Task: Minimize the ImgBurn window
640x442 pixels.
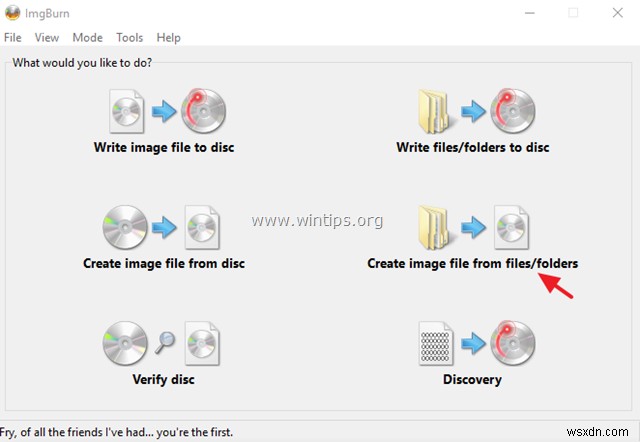Action: pos(530,13)
